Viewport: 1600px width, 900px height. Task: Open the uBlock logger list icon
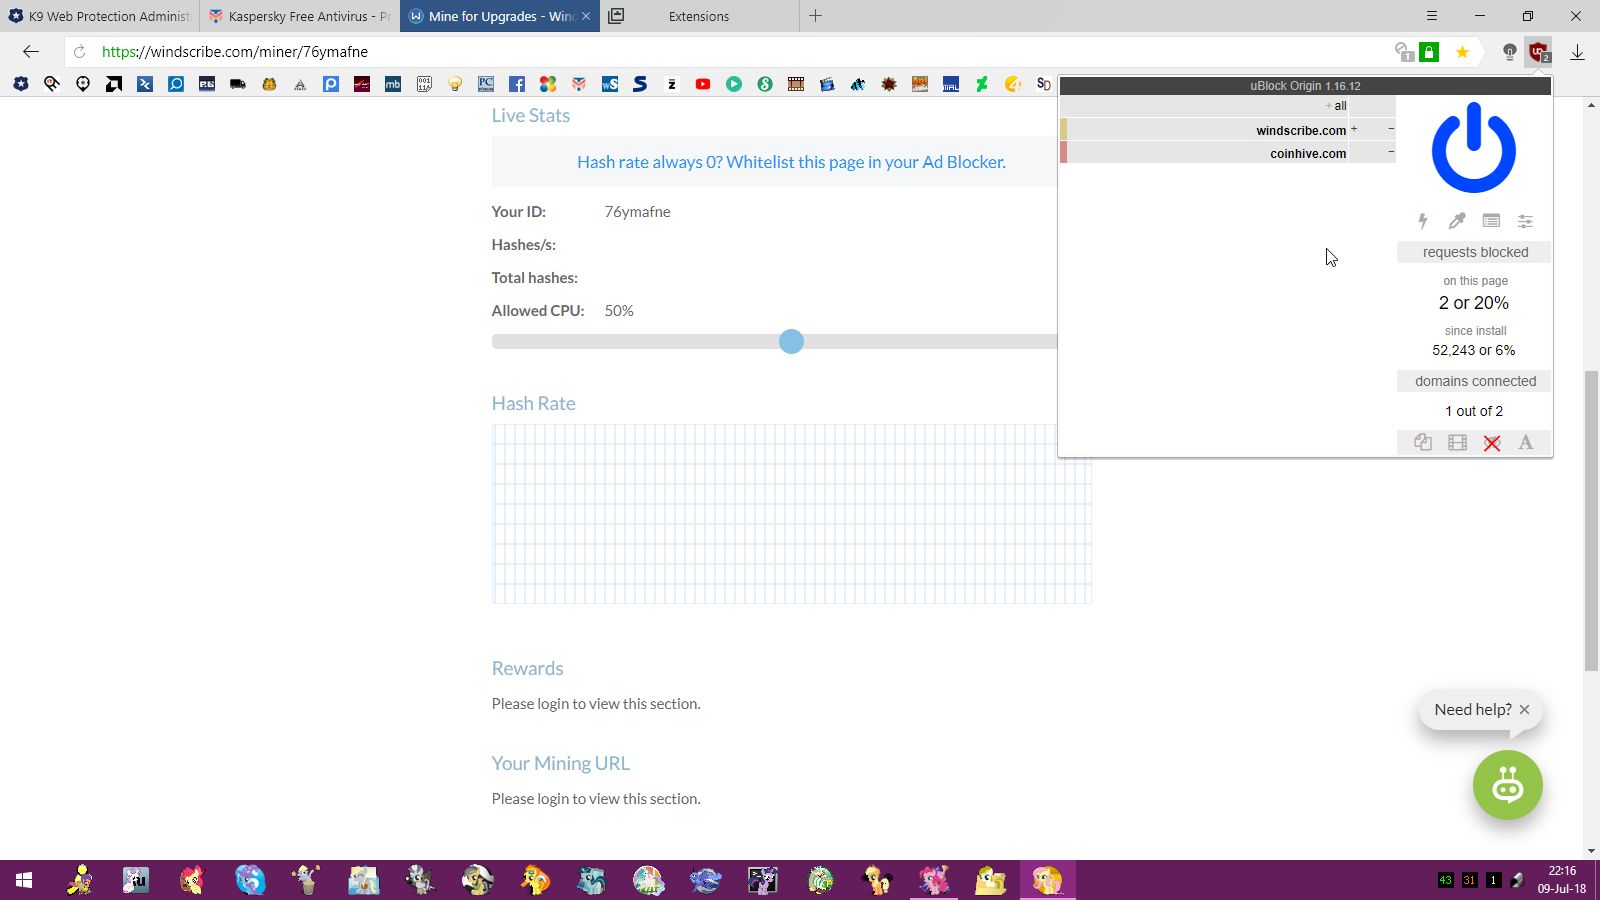pos(1491,221)
